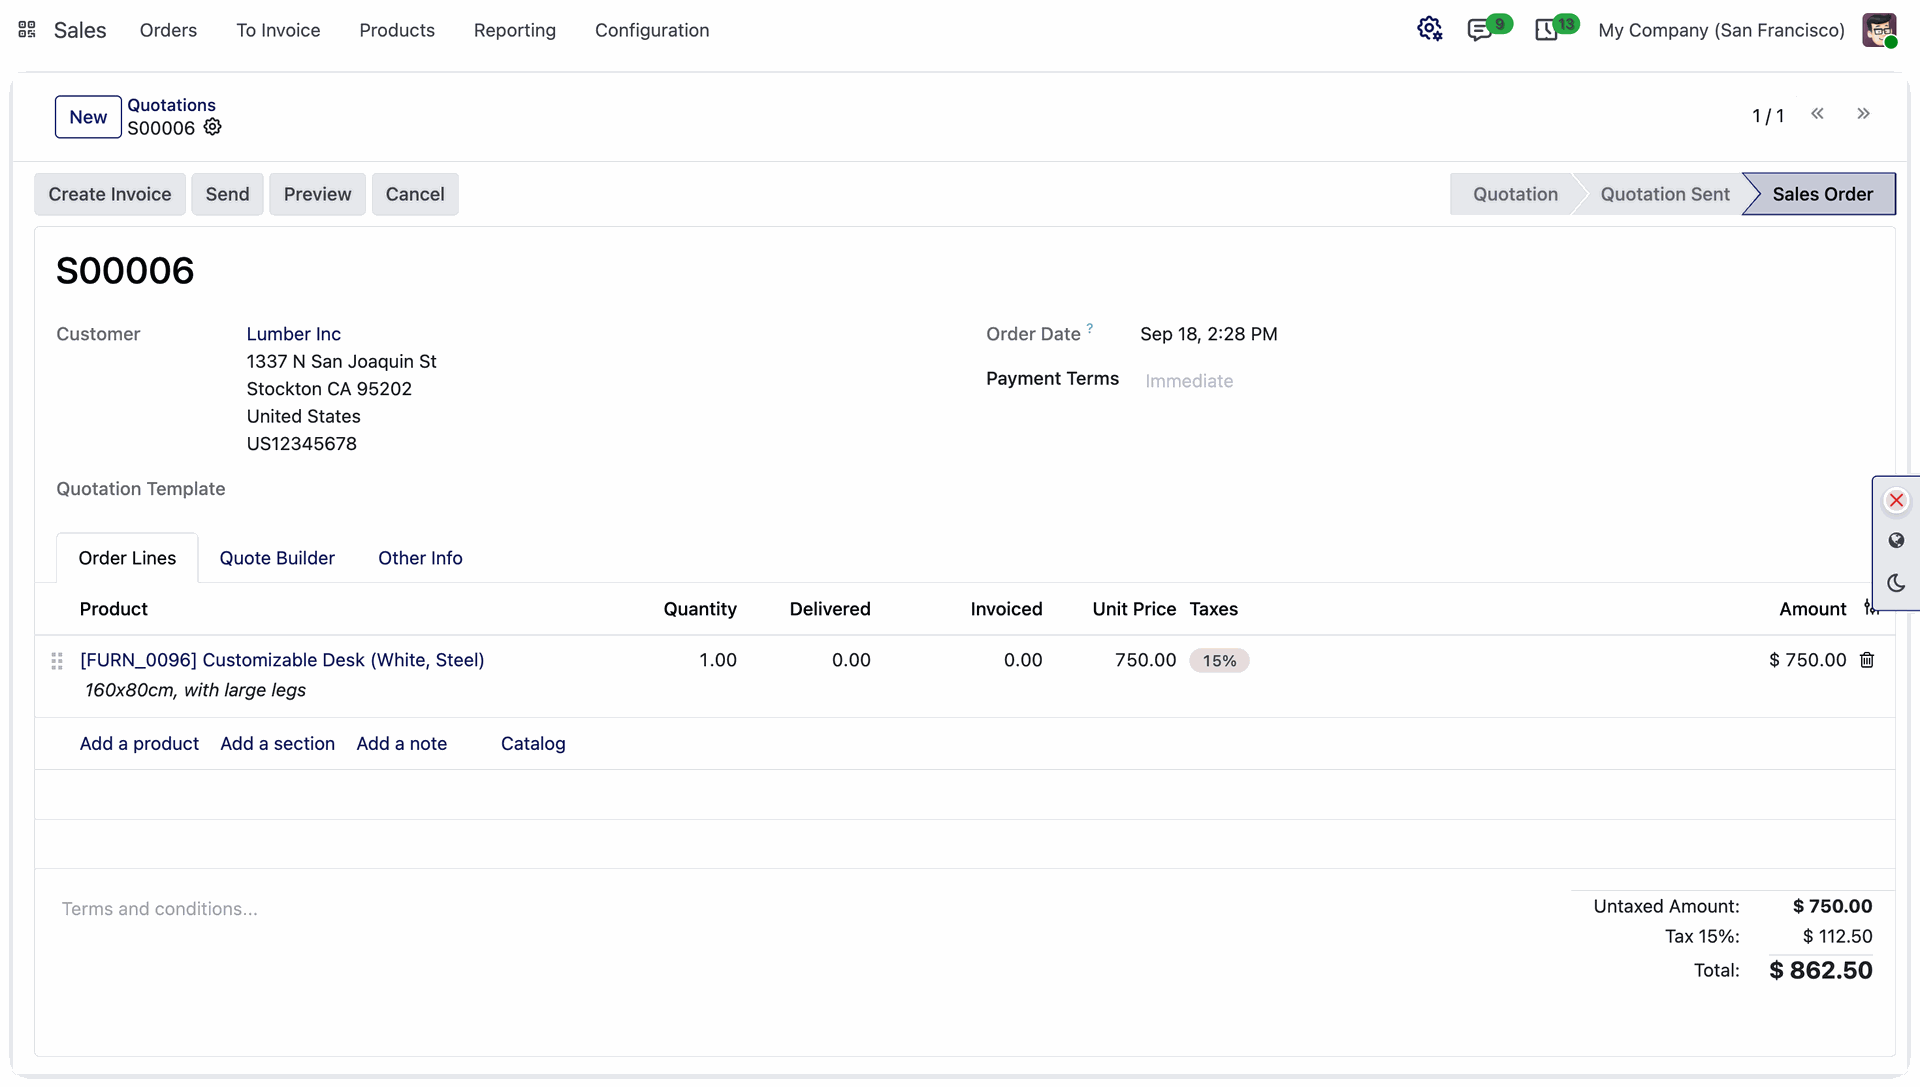Image resolution: width=1920 pixels, height=1087 pixels.
Task: Open the apps grid menu icon
Action: (x=27, y=30)
